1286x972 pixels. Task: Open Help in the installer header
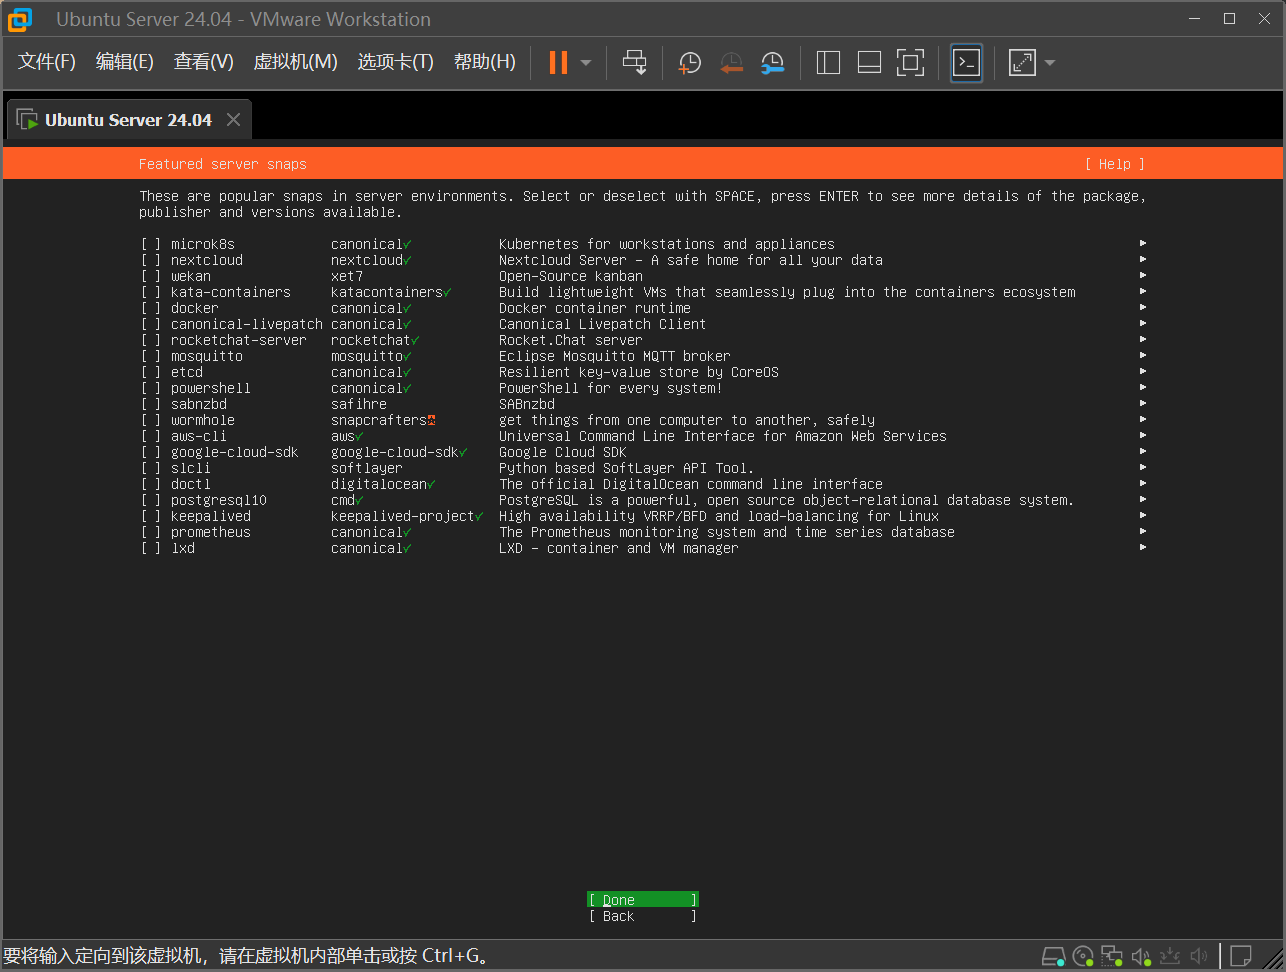click(x=1115, y=164)
